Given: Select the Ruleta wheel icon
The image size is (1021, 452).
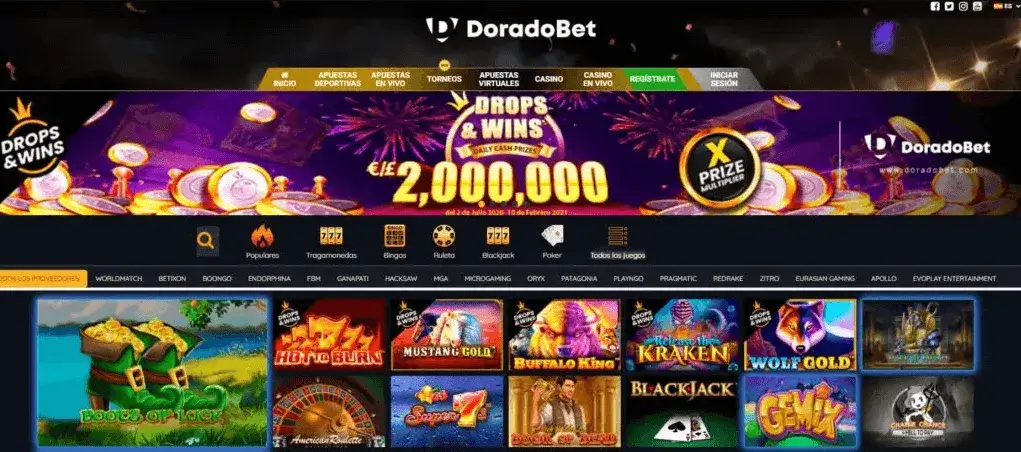Looking at the screenshot, I should (444, 236).
